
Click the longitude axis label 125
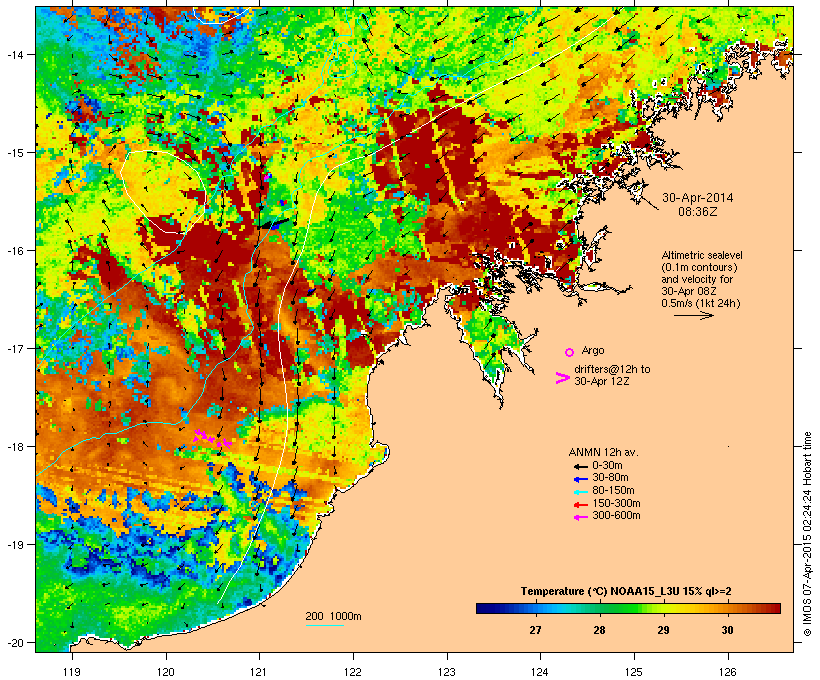634,672
